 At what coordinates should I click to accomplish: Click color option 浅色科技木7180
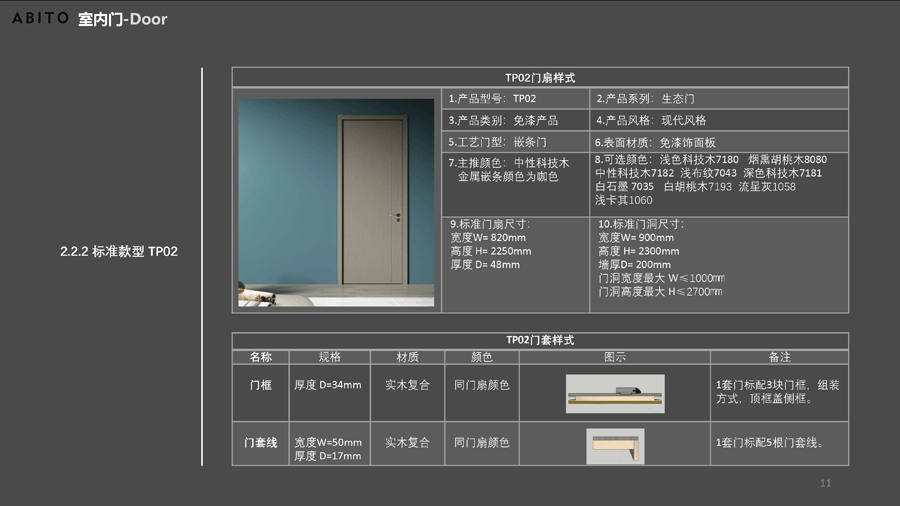699,159
